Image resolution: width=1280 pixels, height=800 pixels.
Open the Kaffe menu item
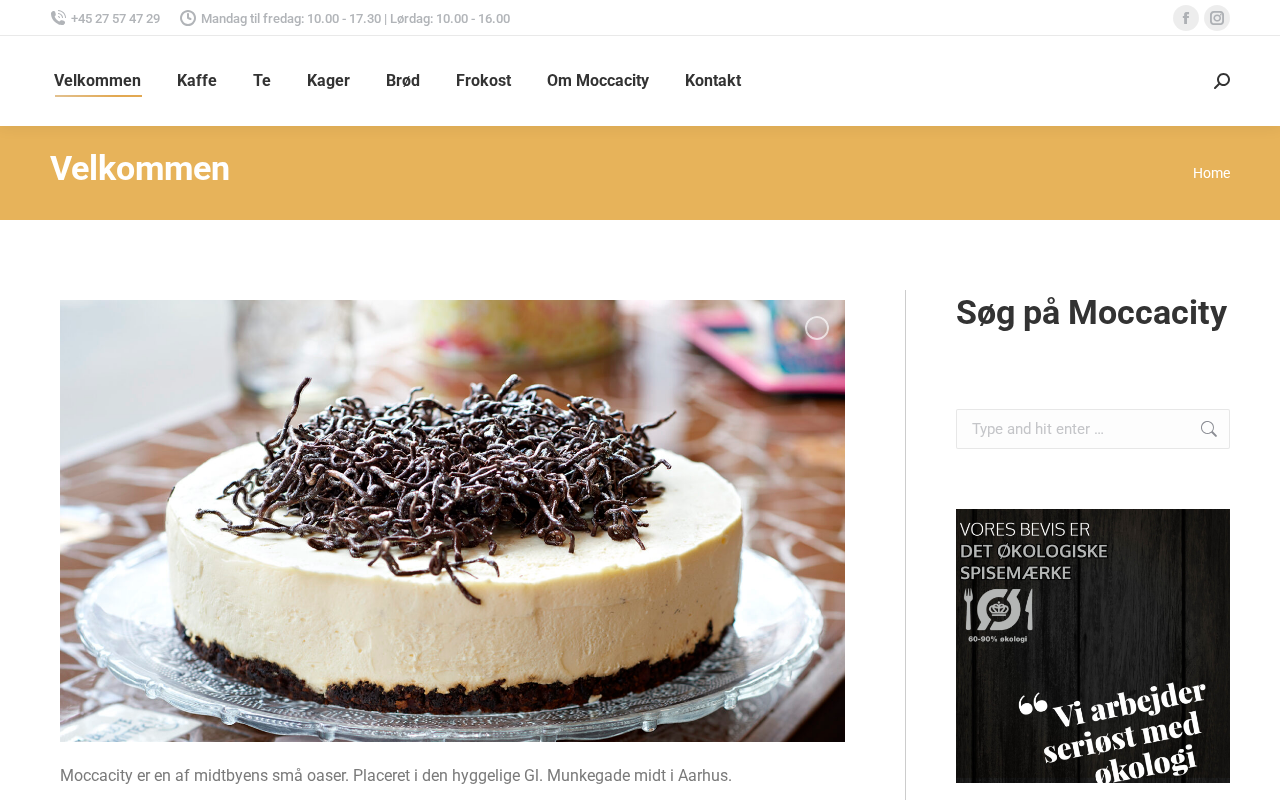pos(197,81)
